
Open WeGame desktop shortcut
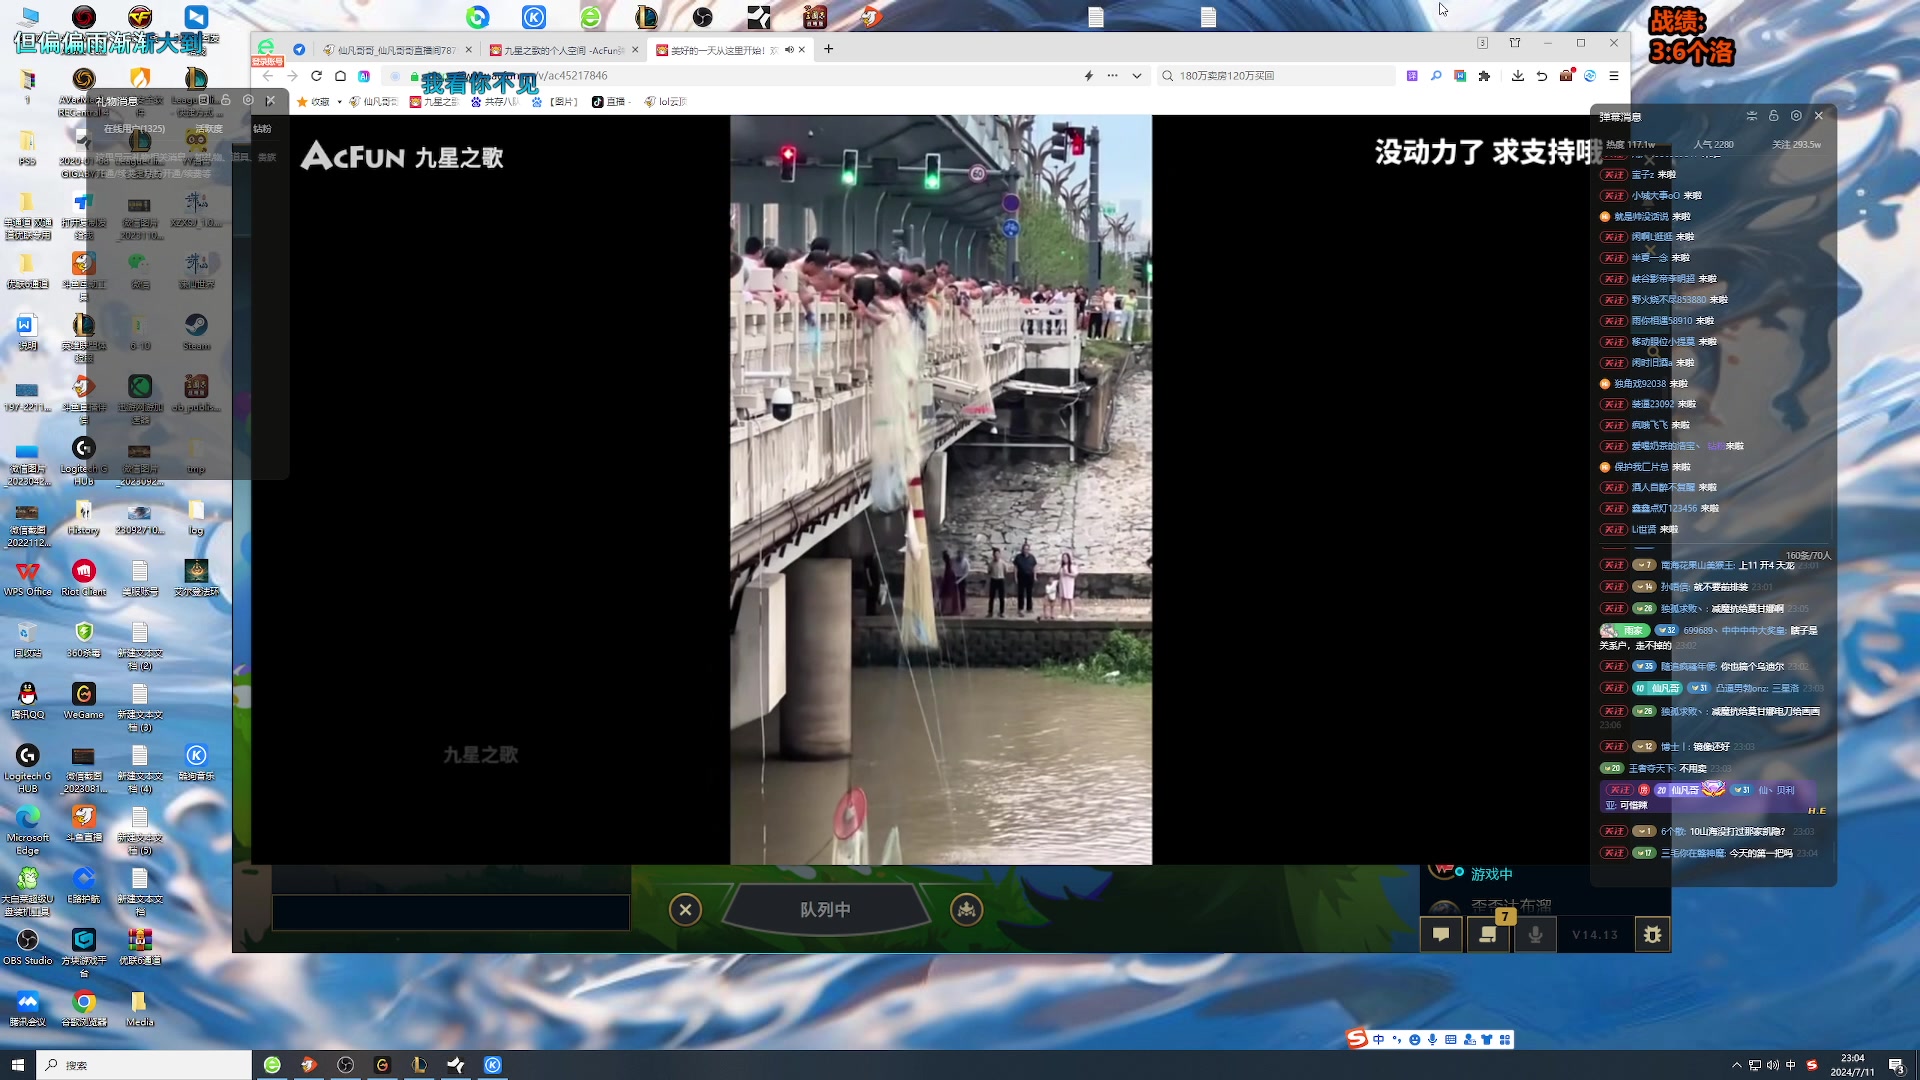[x=84, y=701]
